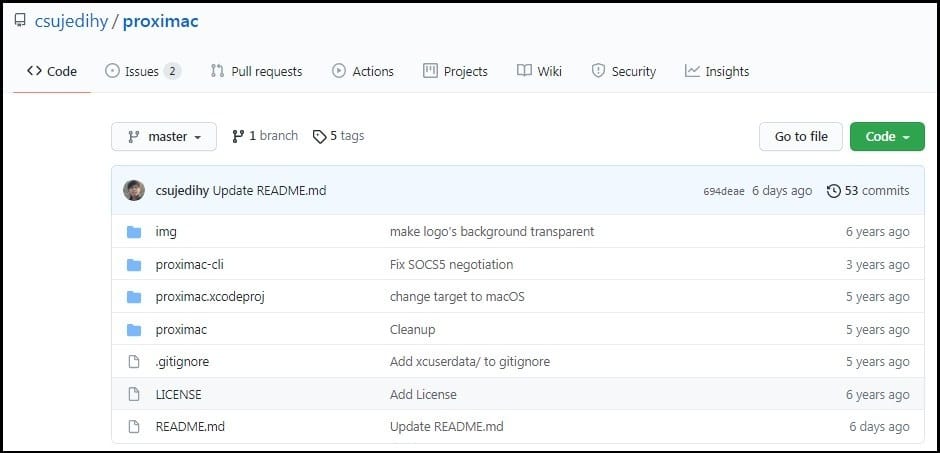This screenshot has width=940, height=453.
Task: Click the clock history icon beside commits
Action: (833, 191)
